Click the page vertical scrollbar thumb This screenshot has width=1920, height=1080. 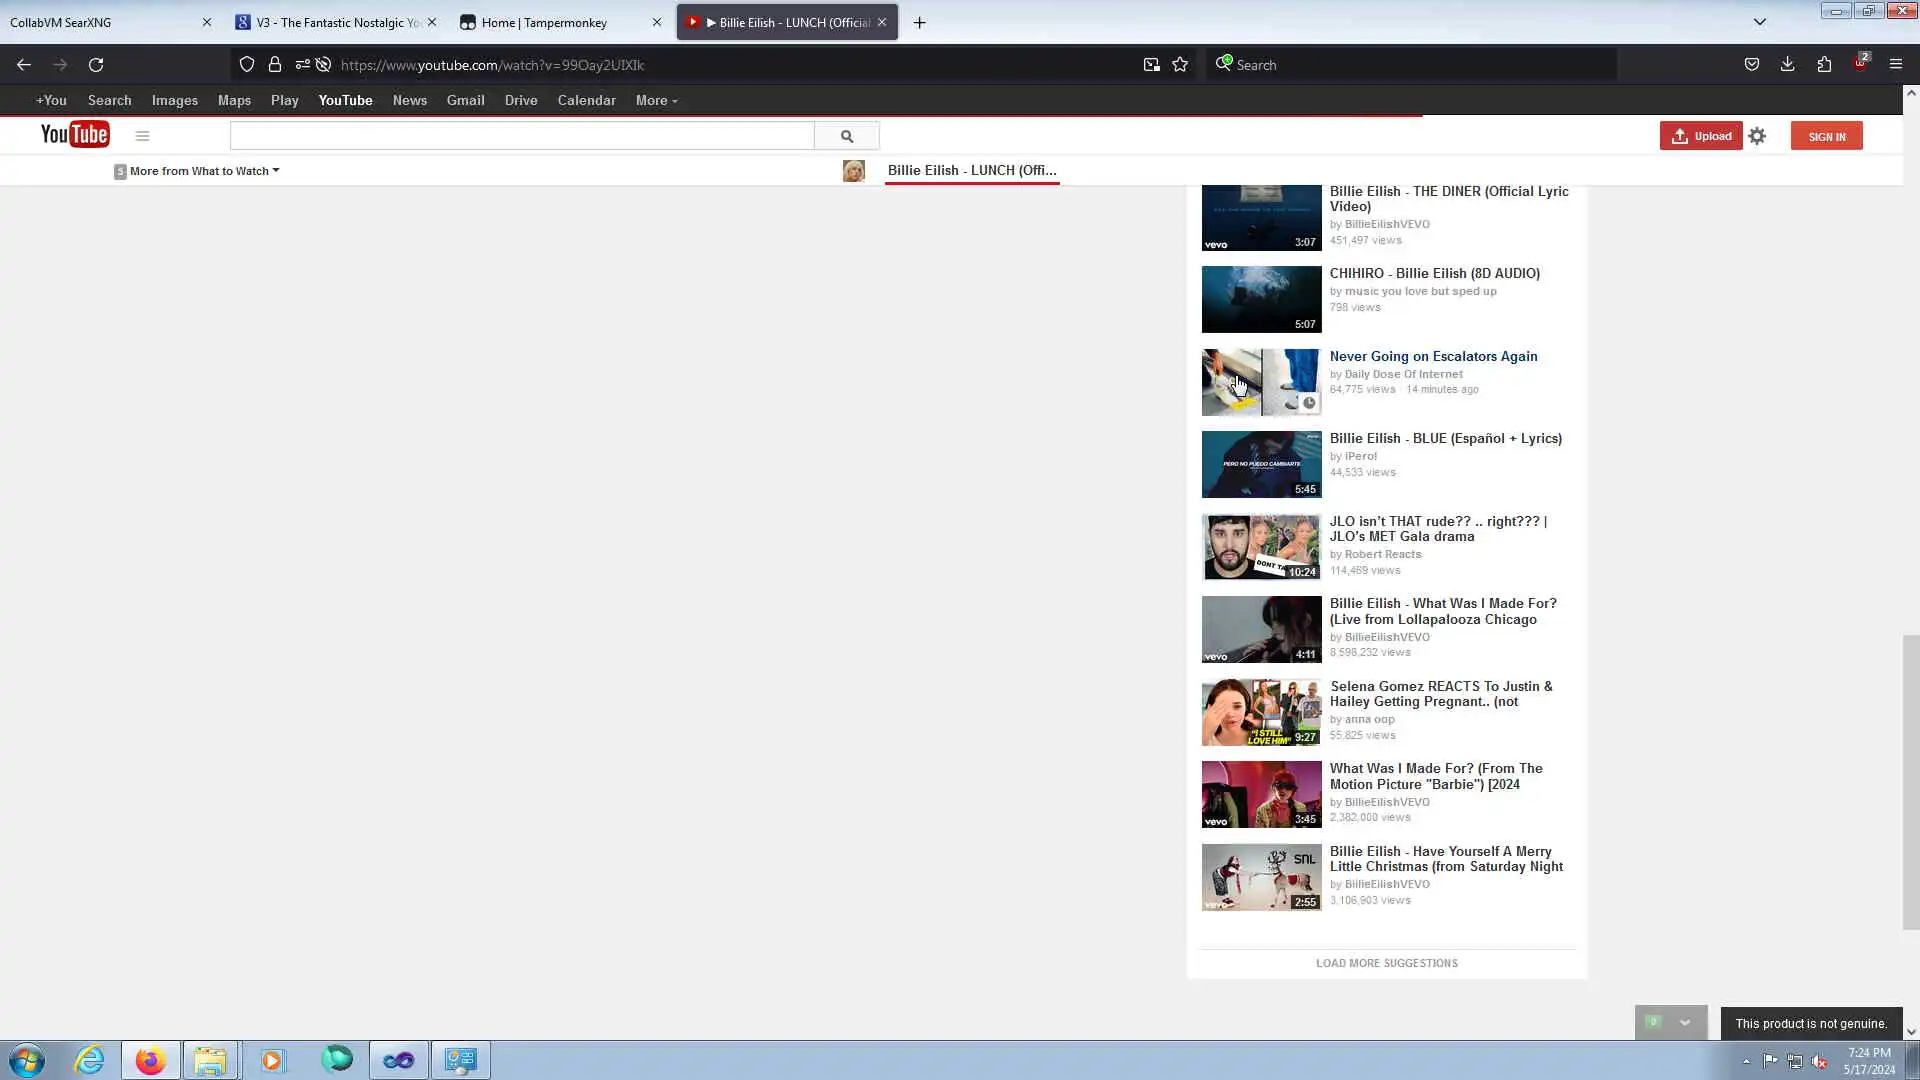tap(1910, 780)
